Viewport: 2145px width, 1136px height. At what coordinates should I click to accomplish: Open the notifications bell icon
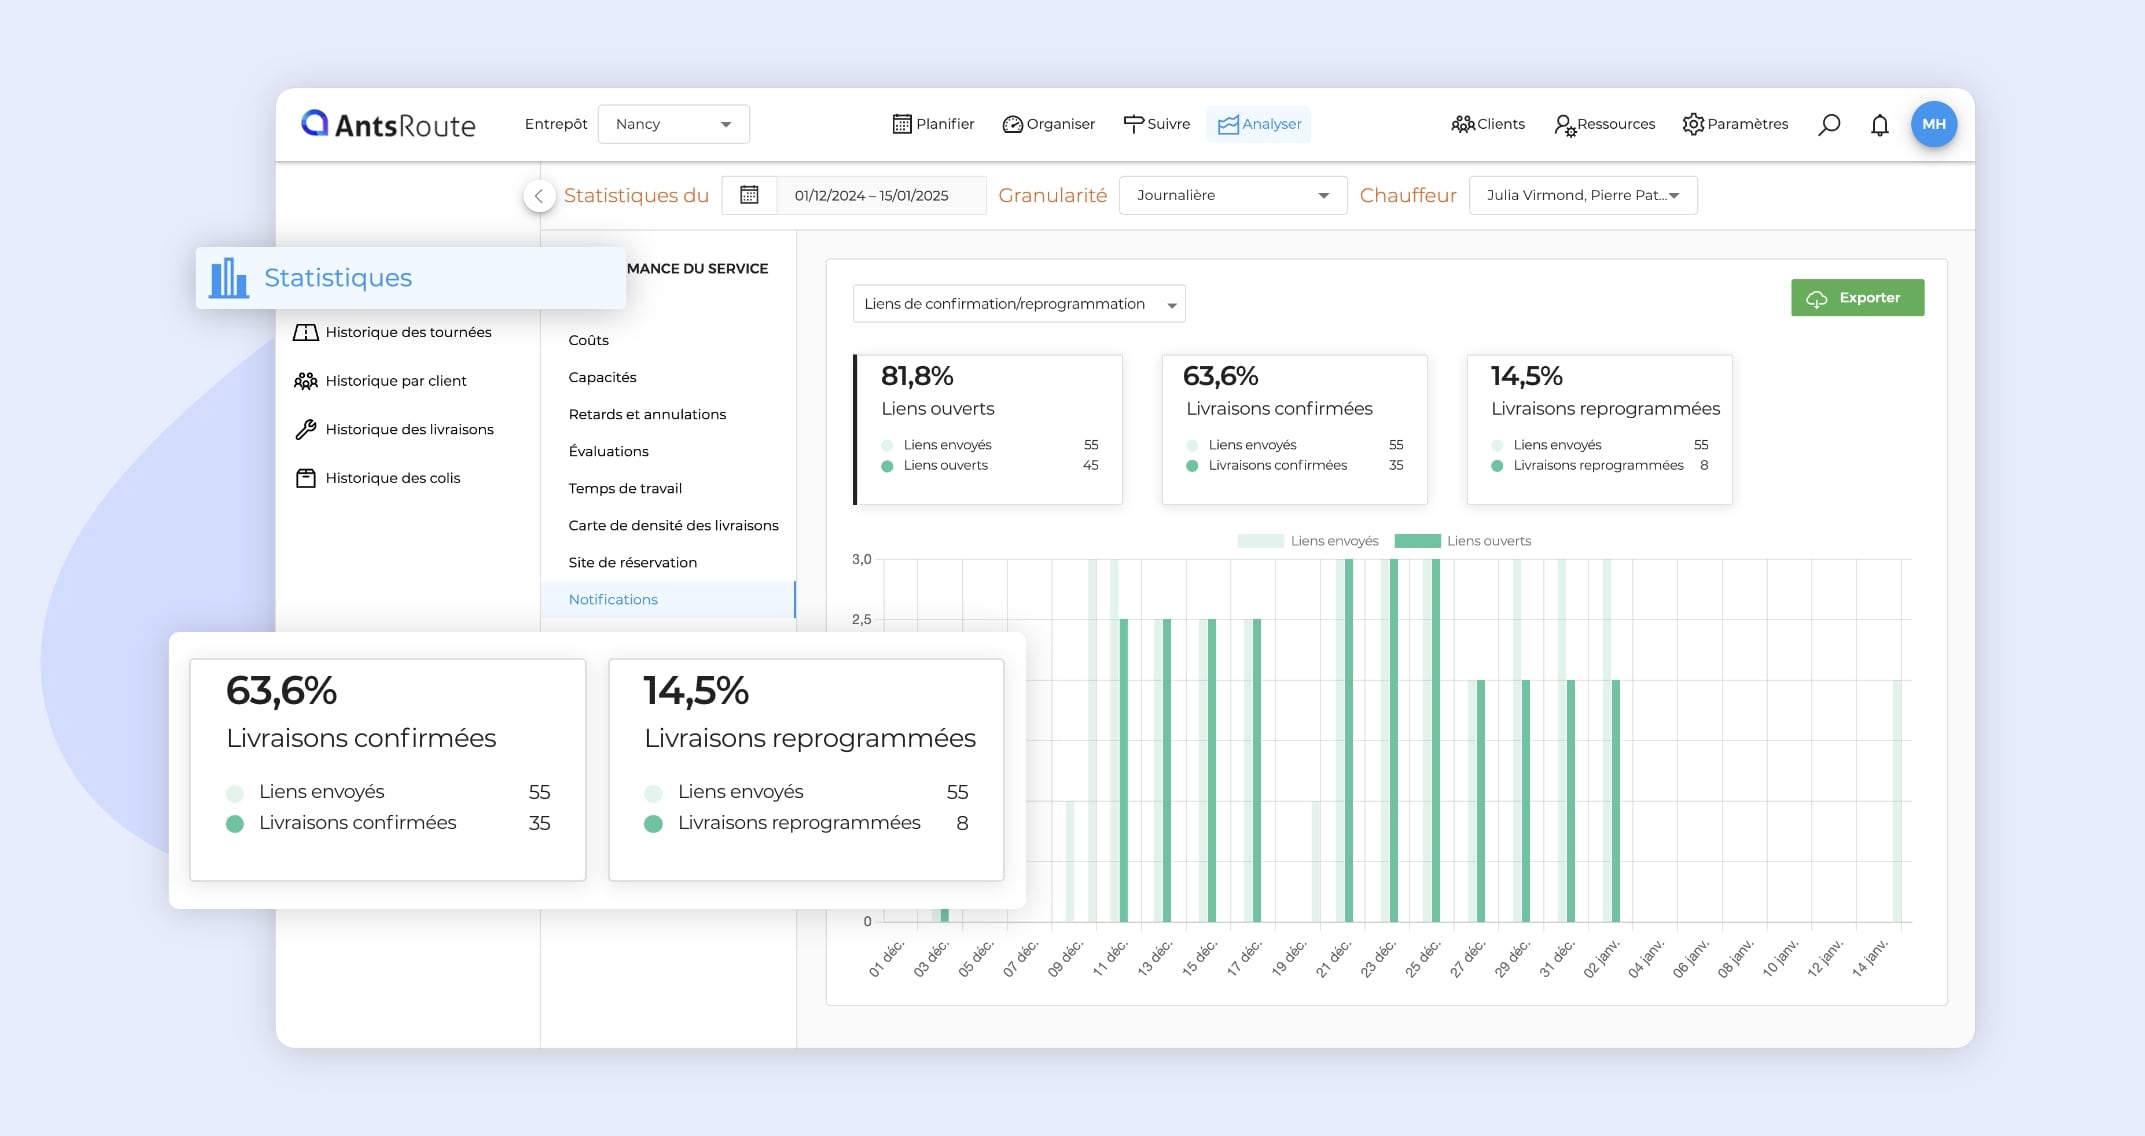[x=1880, y=124]
